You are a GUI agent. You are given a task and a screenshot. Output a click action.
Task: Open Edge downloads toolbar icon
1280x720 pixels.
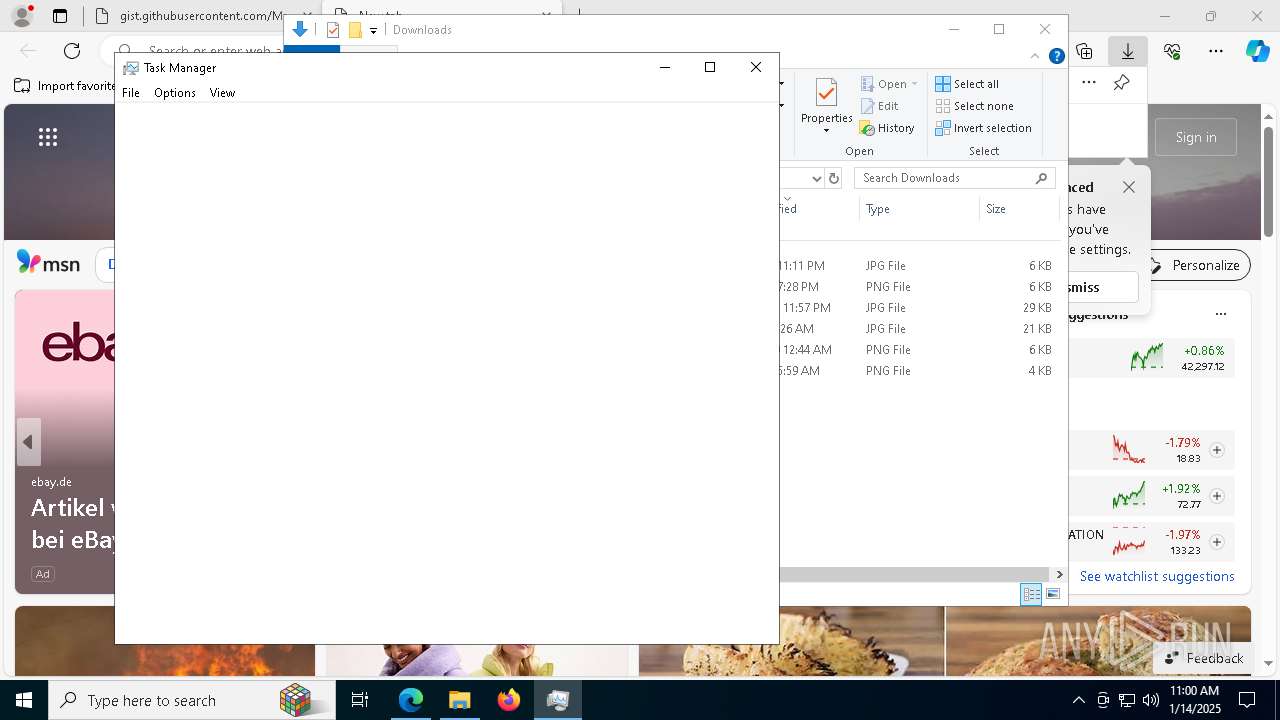[1128, 51]
